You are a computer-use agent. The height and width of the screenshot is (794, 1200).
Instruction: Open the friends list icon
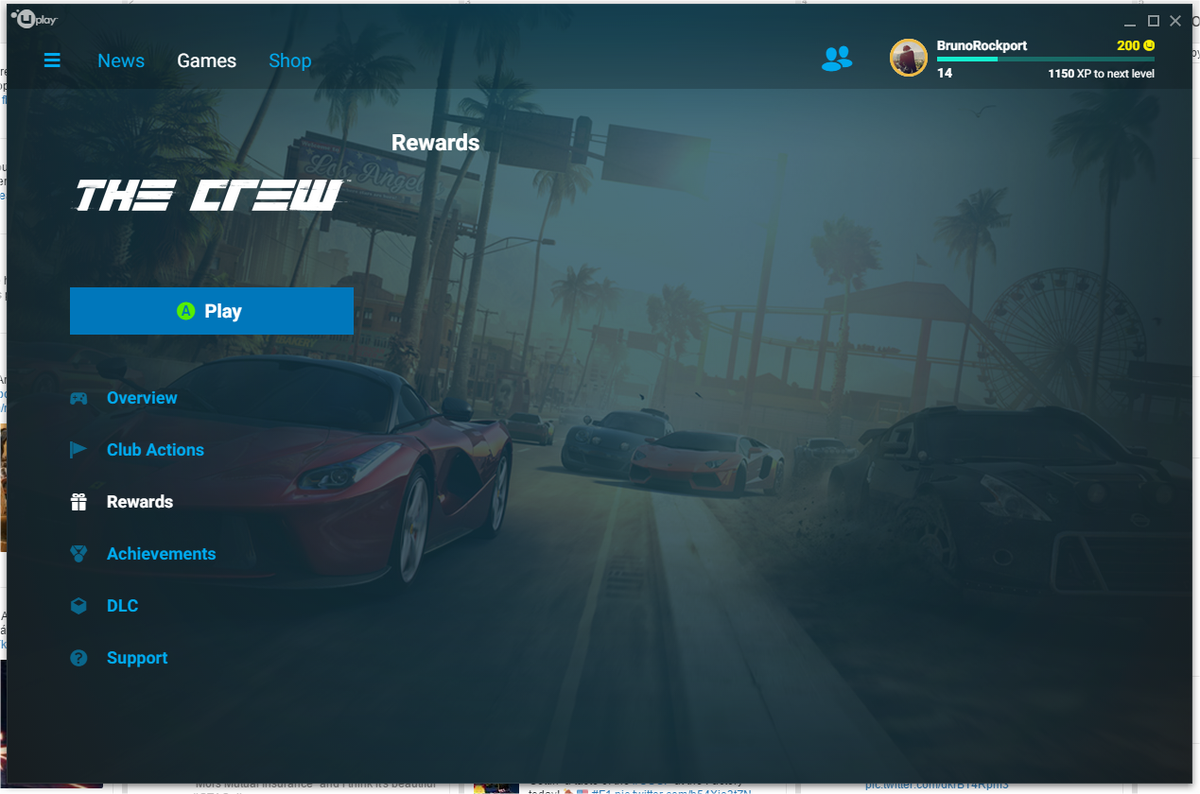click(836, 59)
